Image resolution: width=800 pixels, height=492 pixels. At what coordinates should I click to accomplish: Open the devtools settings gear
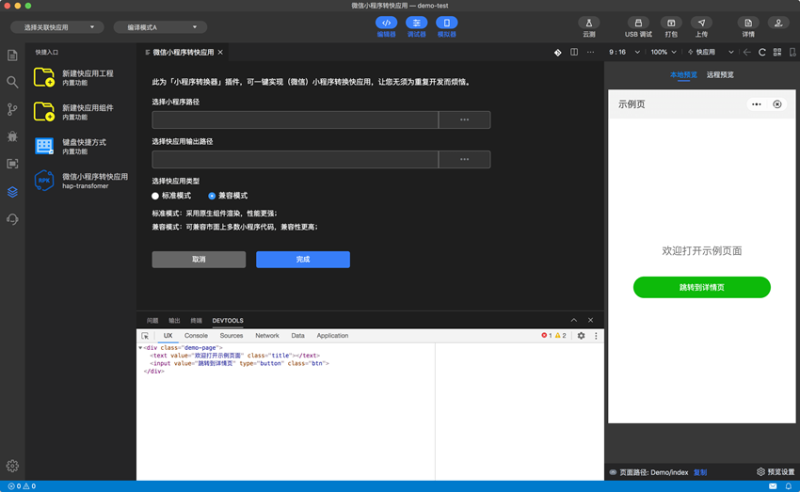tap(581, 336)
